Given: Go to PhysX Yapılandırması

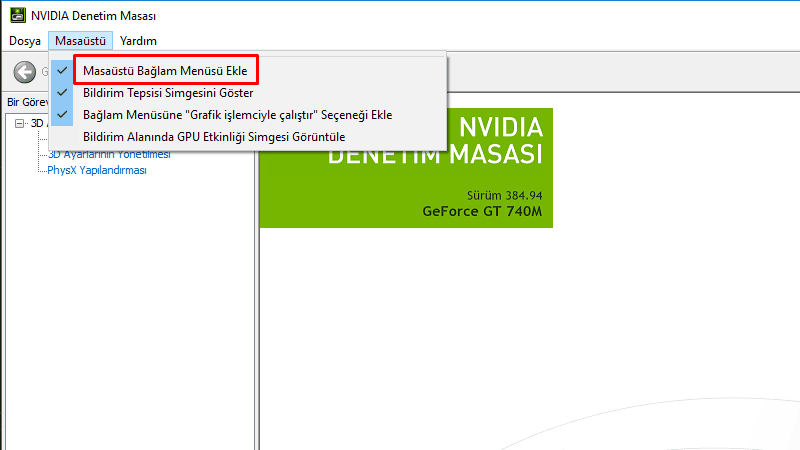Looking at the screenshot, I should (x=97, y=170).
